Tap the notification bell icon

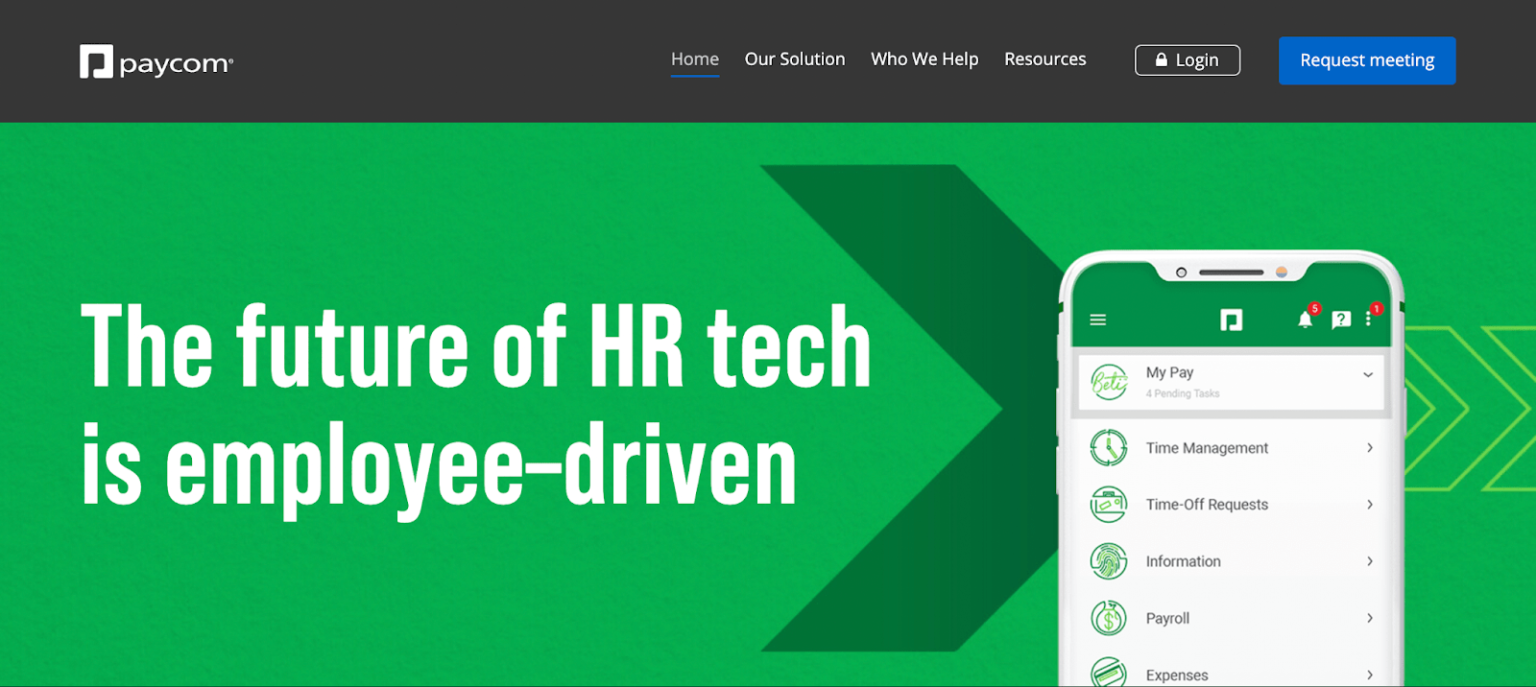1305,320
